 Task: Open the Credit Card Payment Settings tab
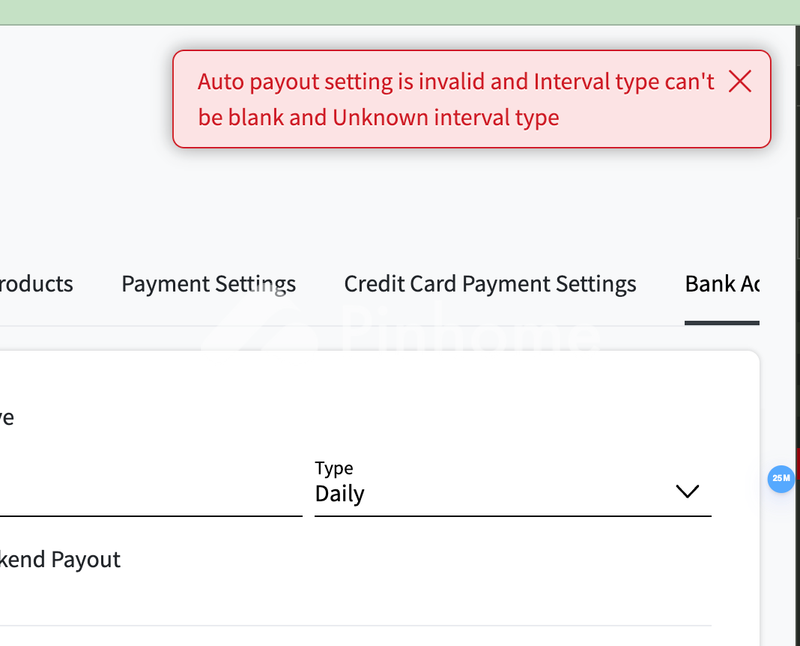(490, 284)
